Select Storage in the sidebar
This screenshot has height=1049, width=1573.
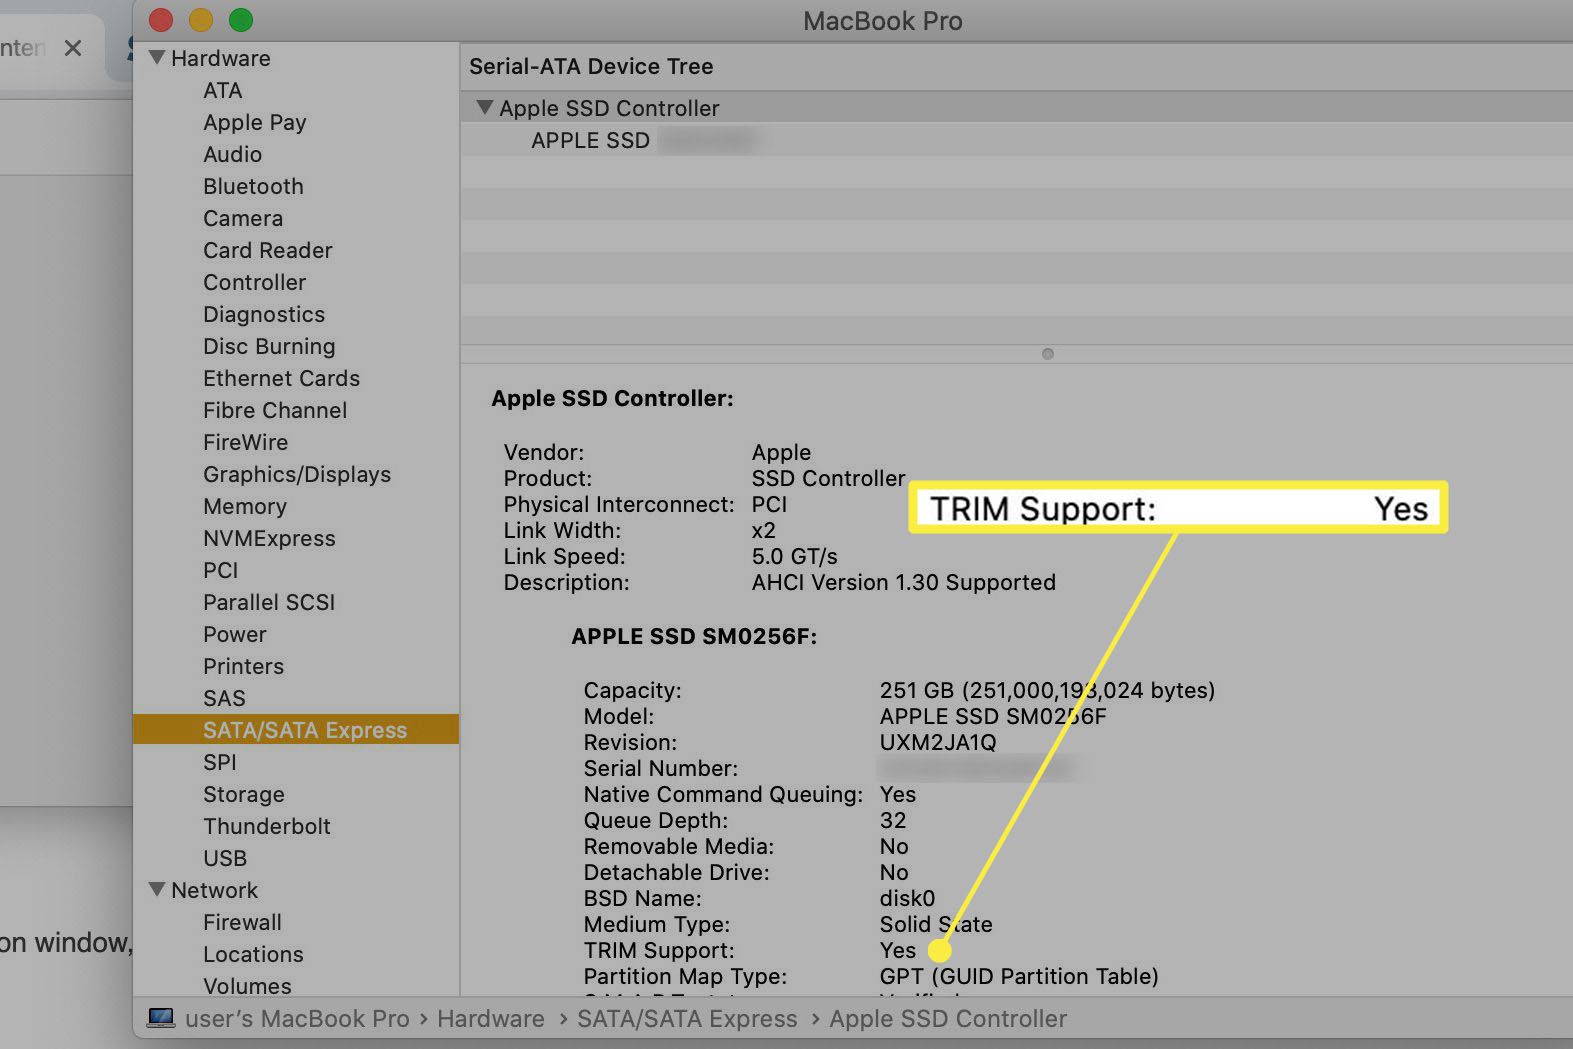pos(244,794)
